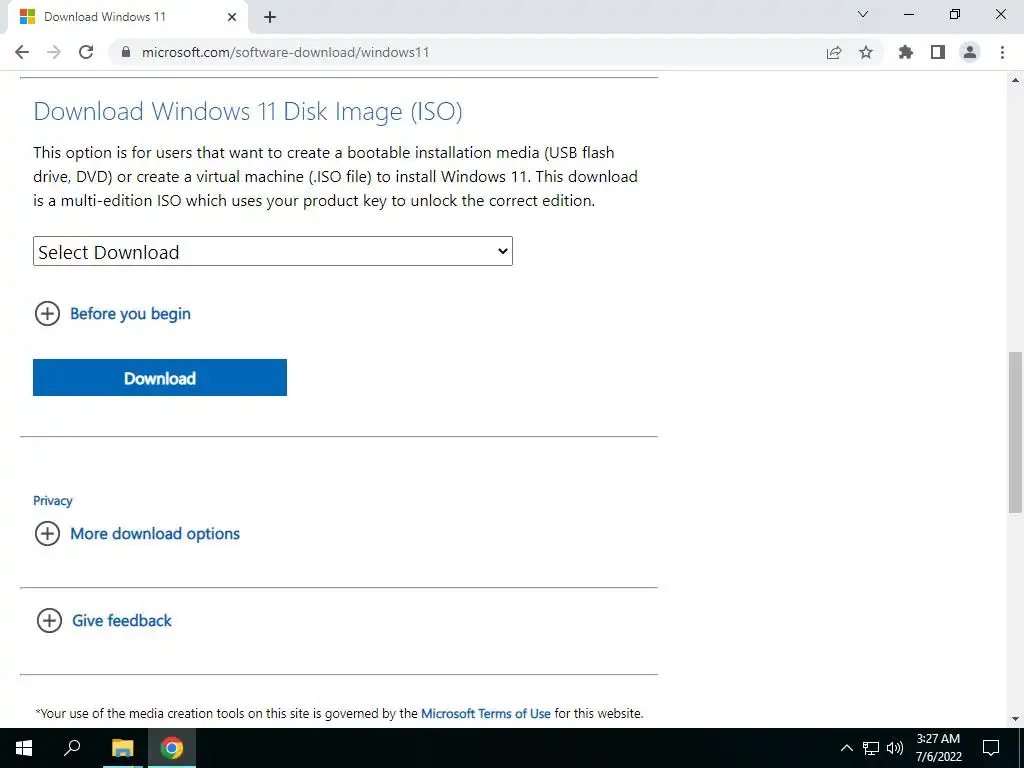The width and height of the screenshot is (1024, 768).
Task: Expand the Give feedback section
Action: point(104,620)
